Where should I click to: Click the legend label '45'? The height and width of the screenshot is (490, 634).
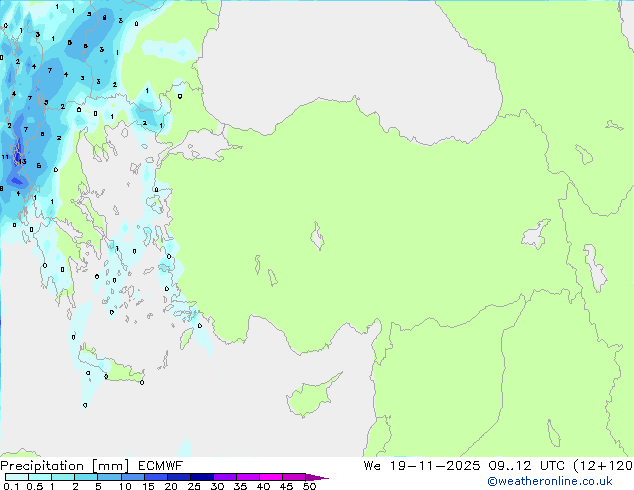[286, 486]
